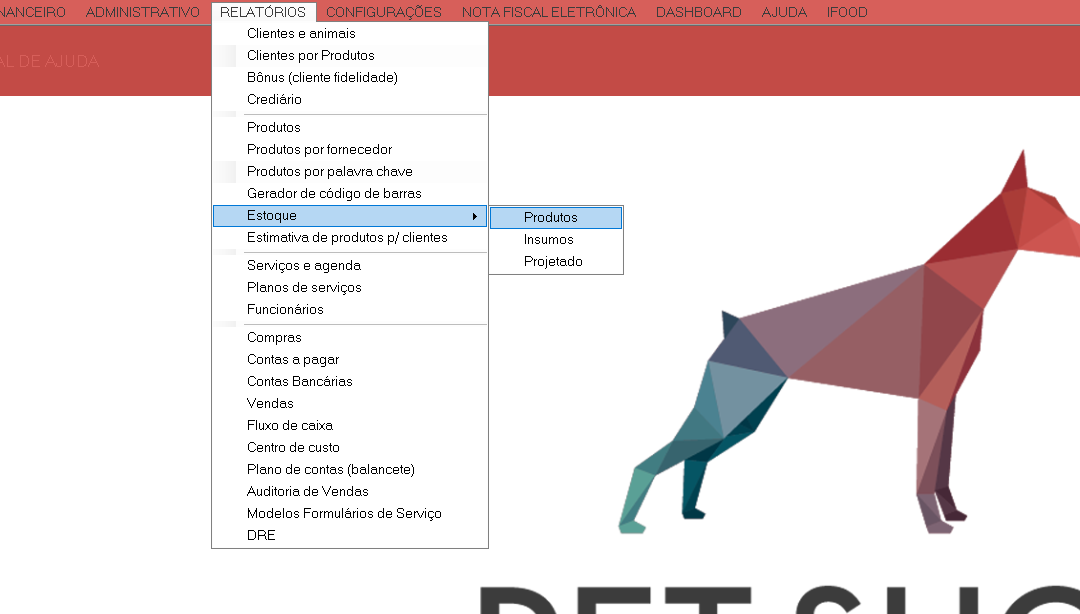1080x614 pixels.
Task: Open the DASHBOARD menu
Action: click(x=698, y=12)
